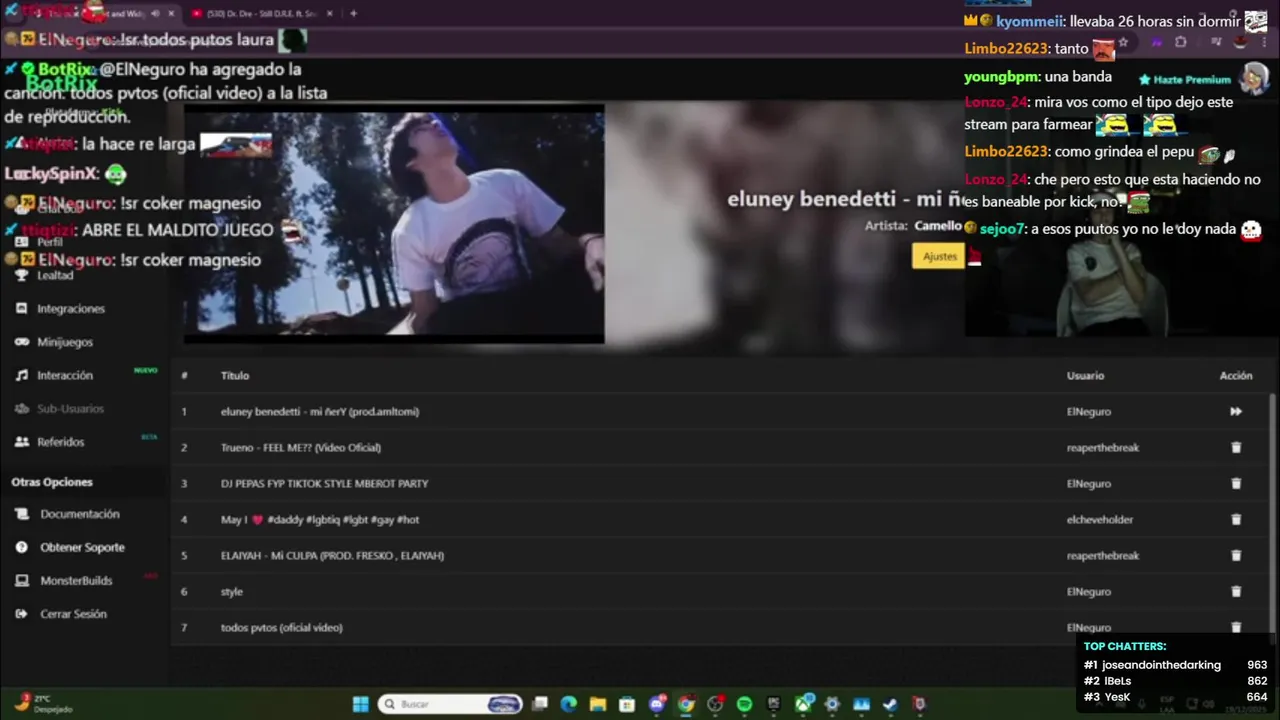1280x720 pixels.
Task: Click song title 'Trueno - FEEL ME?? (Video Oficial)'
Action: coord(301,447)
